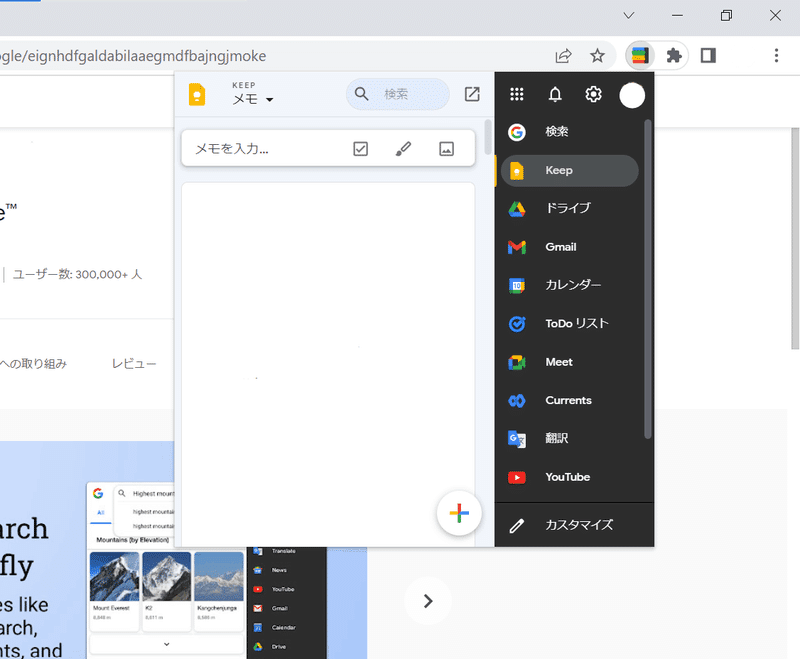Viewport: 800px width, 659px height.
Task: Click the Tasks icon beside ToDo リスト
Action: pos(516,324)
